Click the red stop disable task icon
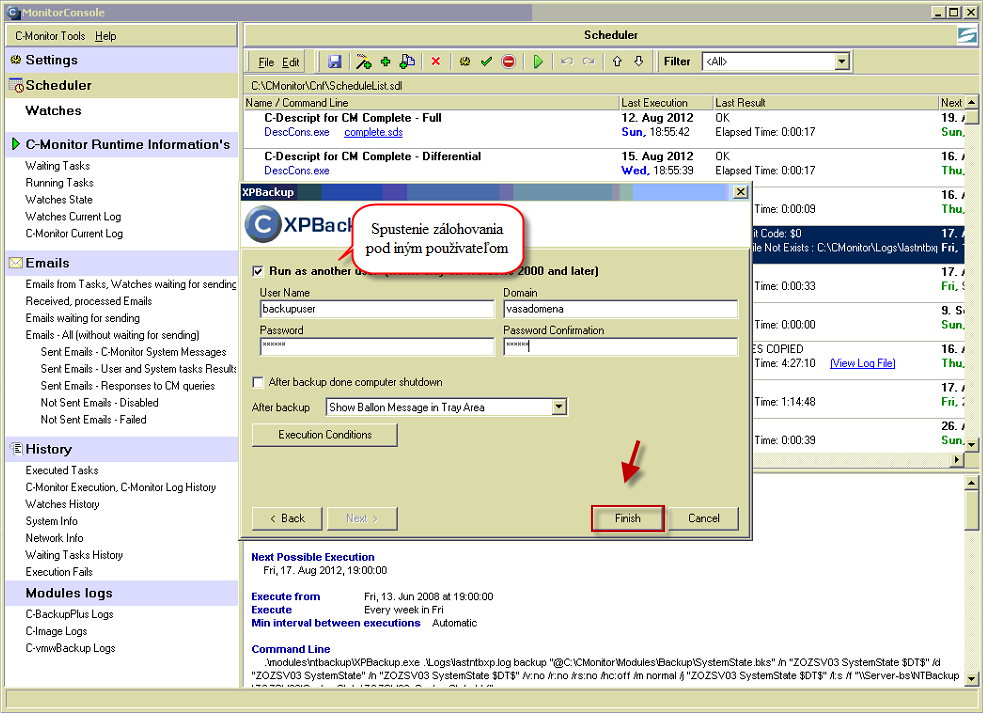Screen dimensions: 983x713 tap(508, 61)
